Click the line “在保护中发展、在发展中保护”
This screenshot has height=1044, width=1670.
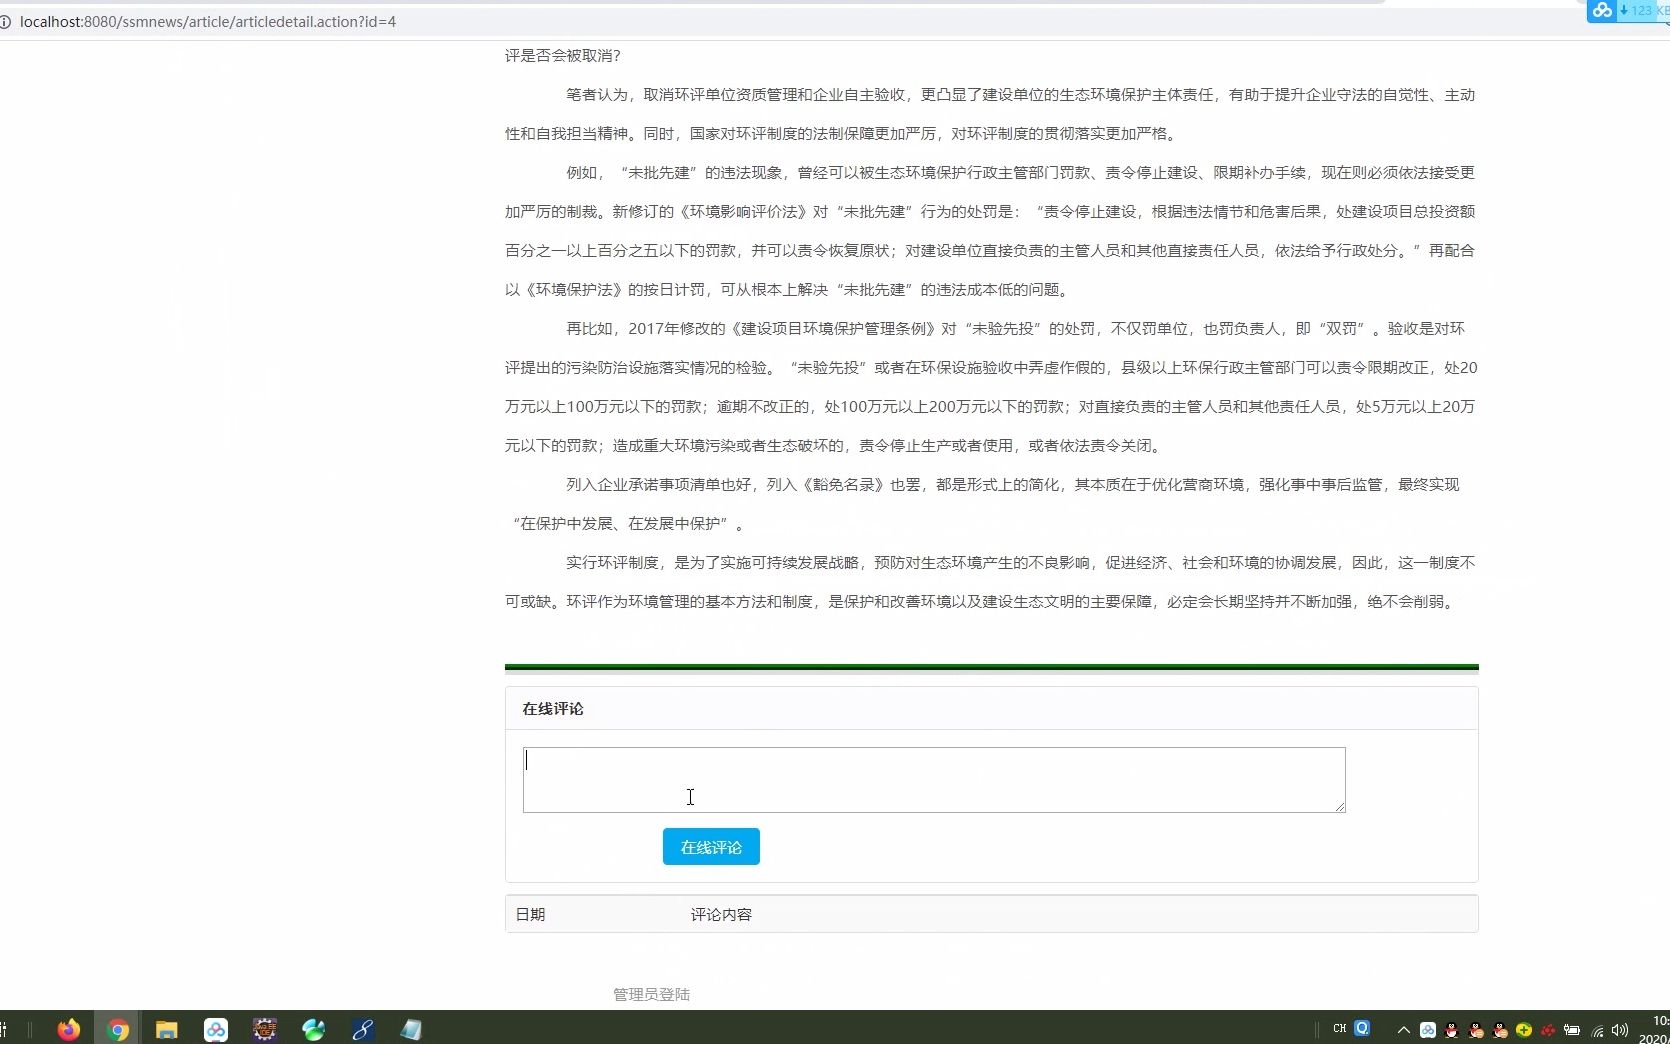628,524
